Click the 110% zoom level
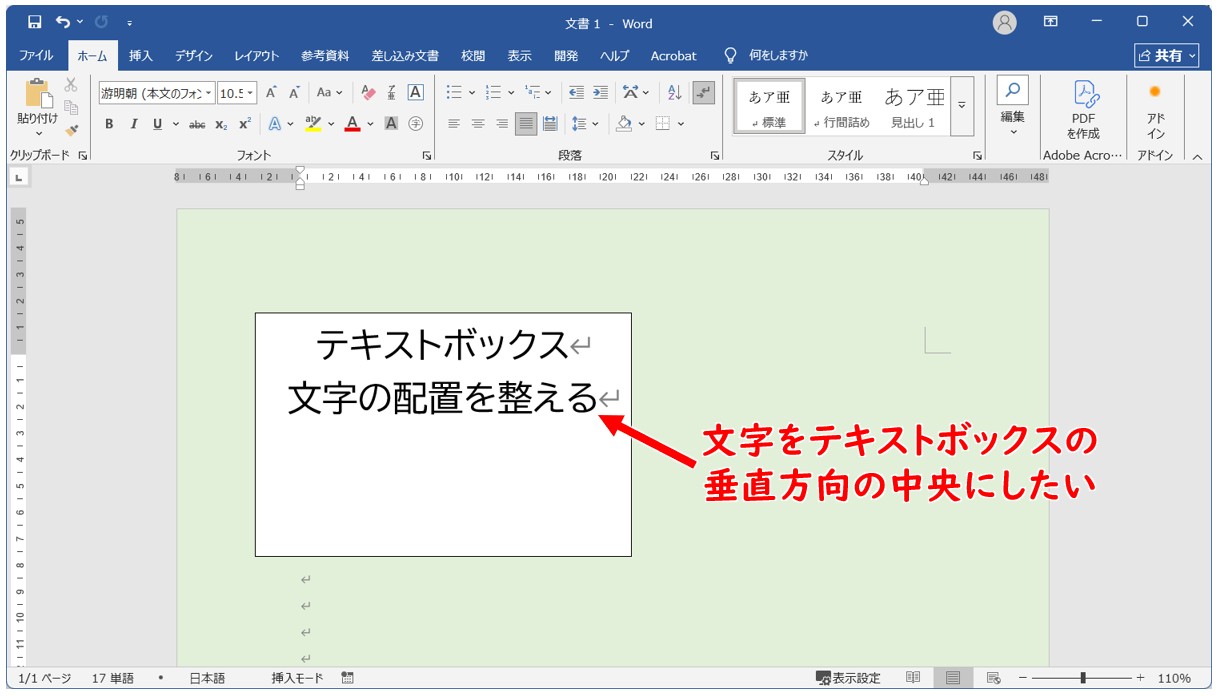 (x=1174, y=678)
